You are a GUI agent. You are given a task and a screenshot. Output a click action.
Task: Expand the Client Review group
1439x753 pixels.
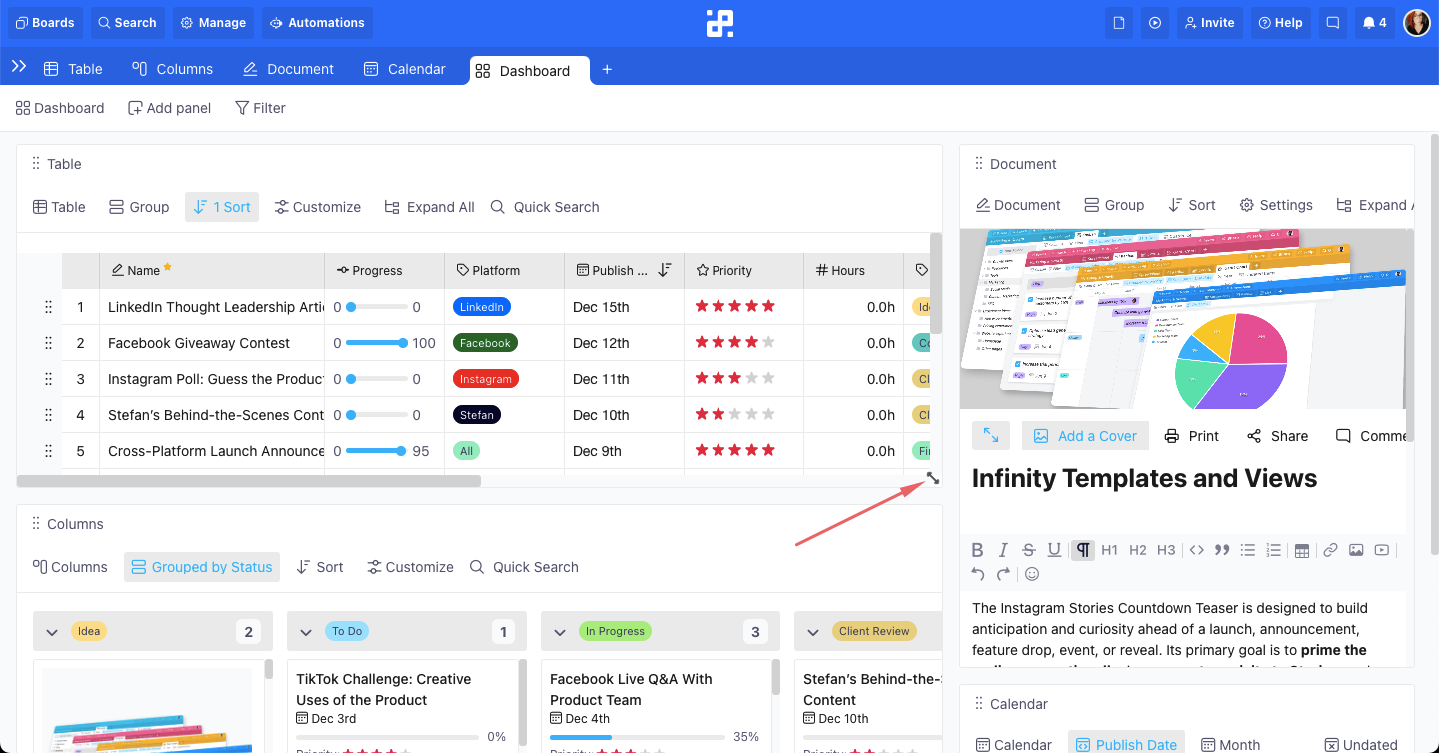(813, 631)
